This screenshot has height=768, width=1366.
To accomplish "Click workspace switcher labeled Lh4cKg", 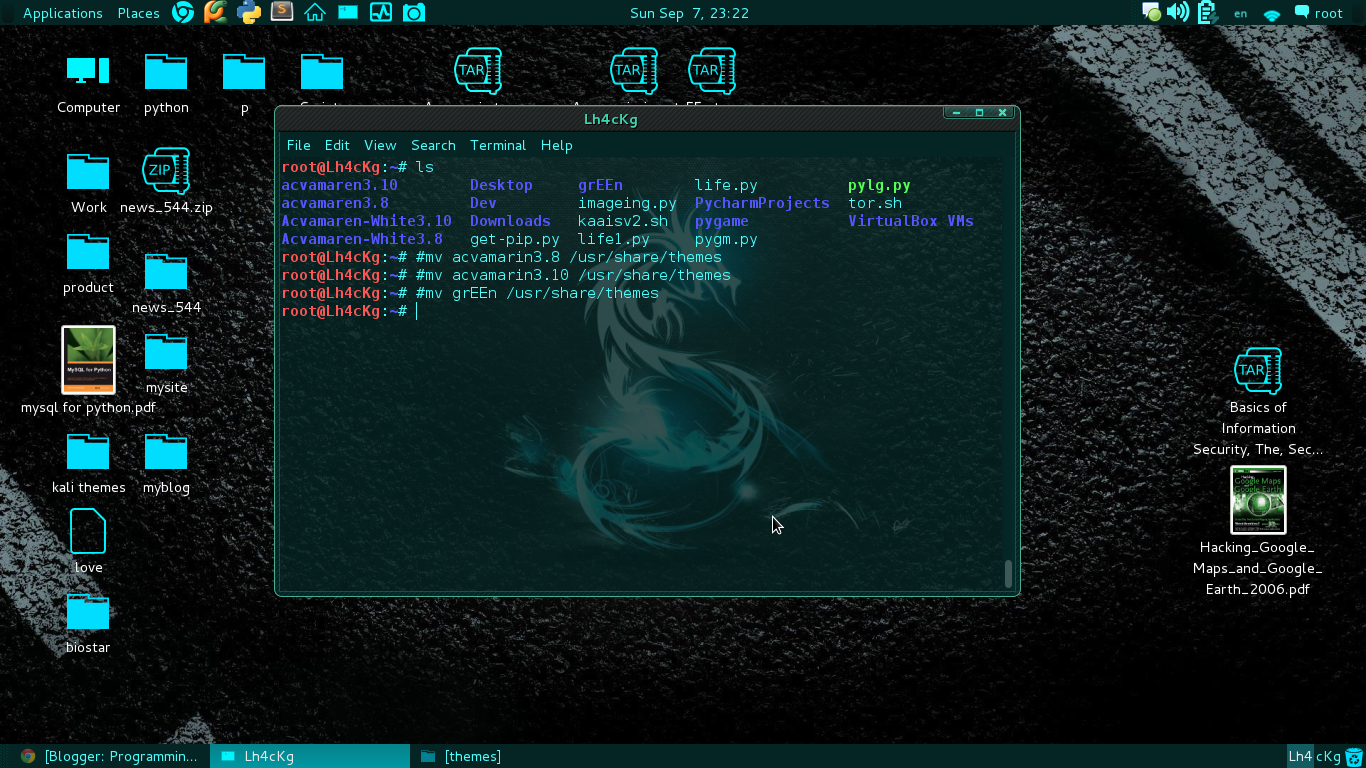I will click(1314, 756).
